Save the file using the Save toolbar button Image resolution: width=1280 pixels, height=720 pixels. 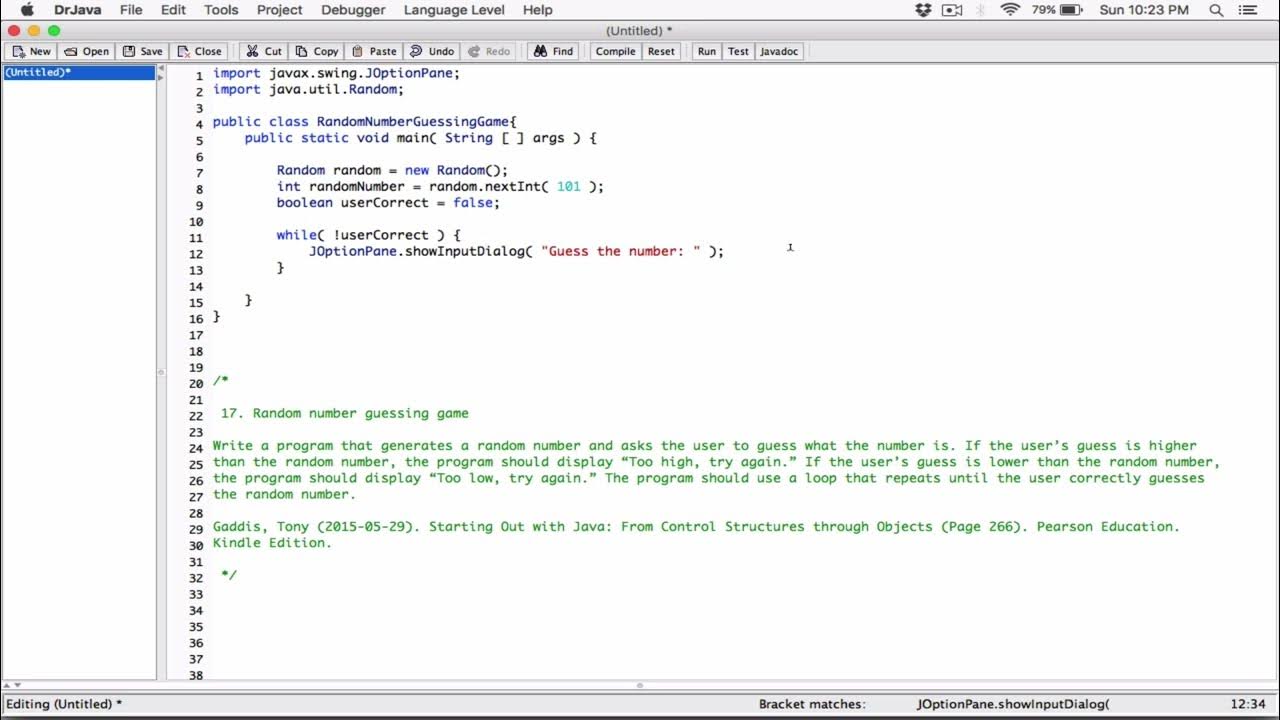click(142, 51)
